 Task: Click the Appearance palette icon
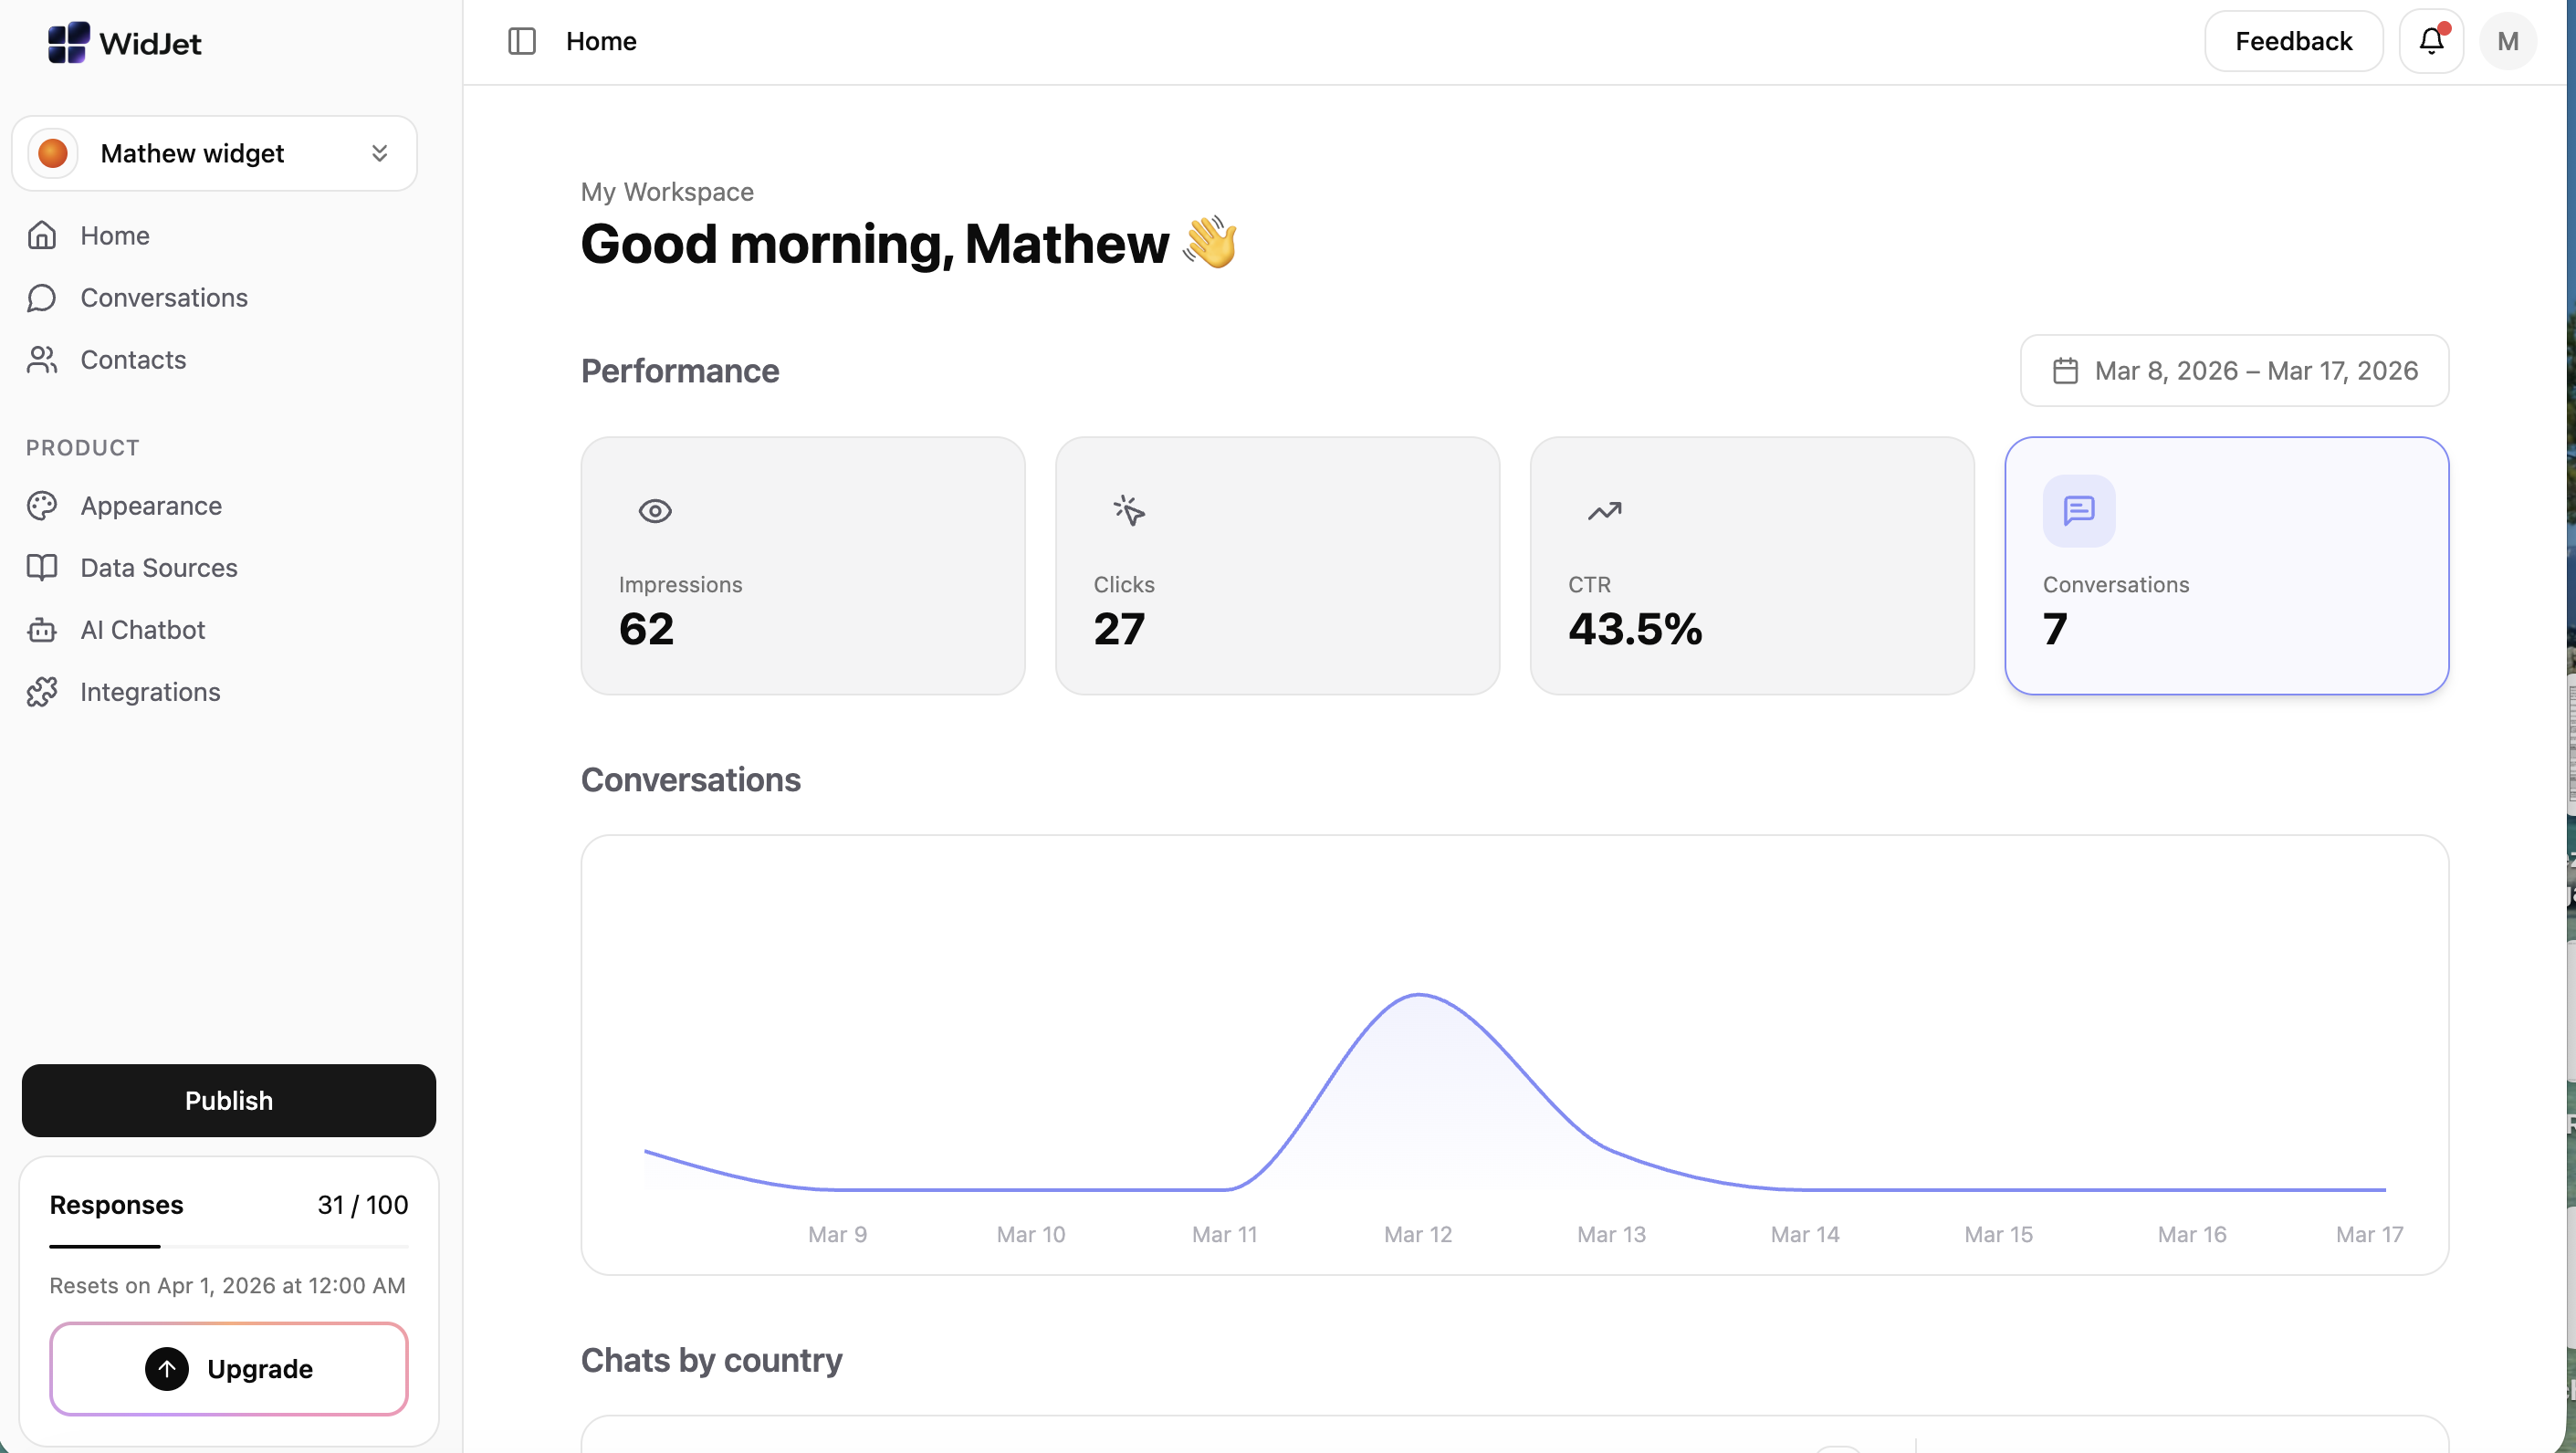coord(42,506)
